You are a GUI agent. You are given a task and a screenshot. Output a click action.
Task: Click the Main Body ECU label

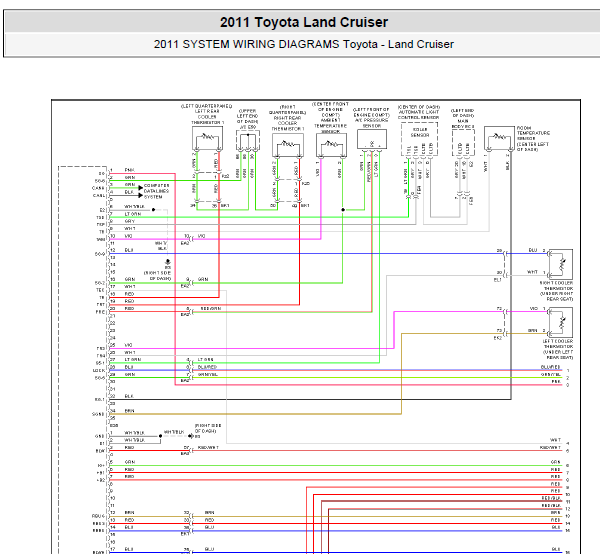click(463, 118)
